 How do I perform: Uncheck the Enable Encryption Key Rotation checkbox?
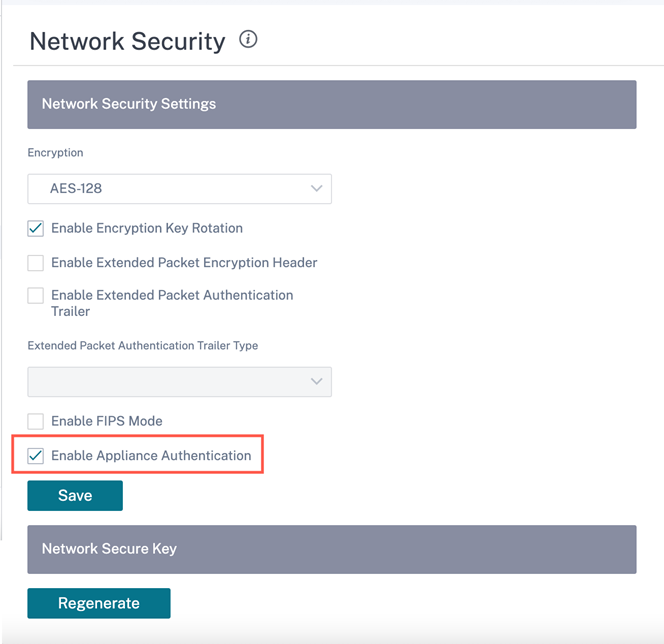36,229
